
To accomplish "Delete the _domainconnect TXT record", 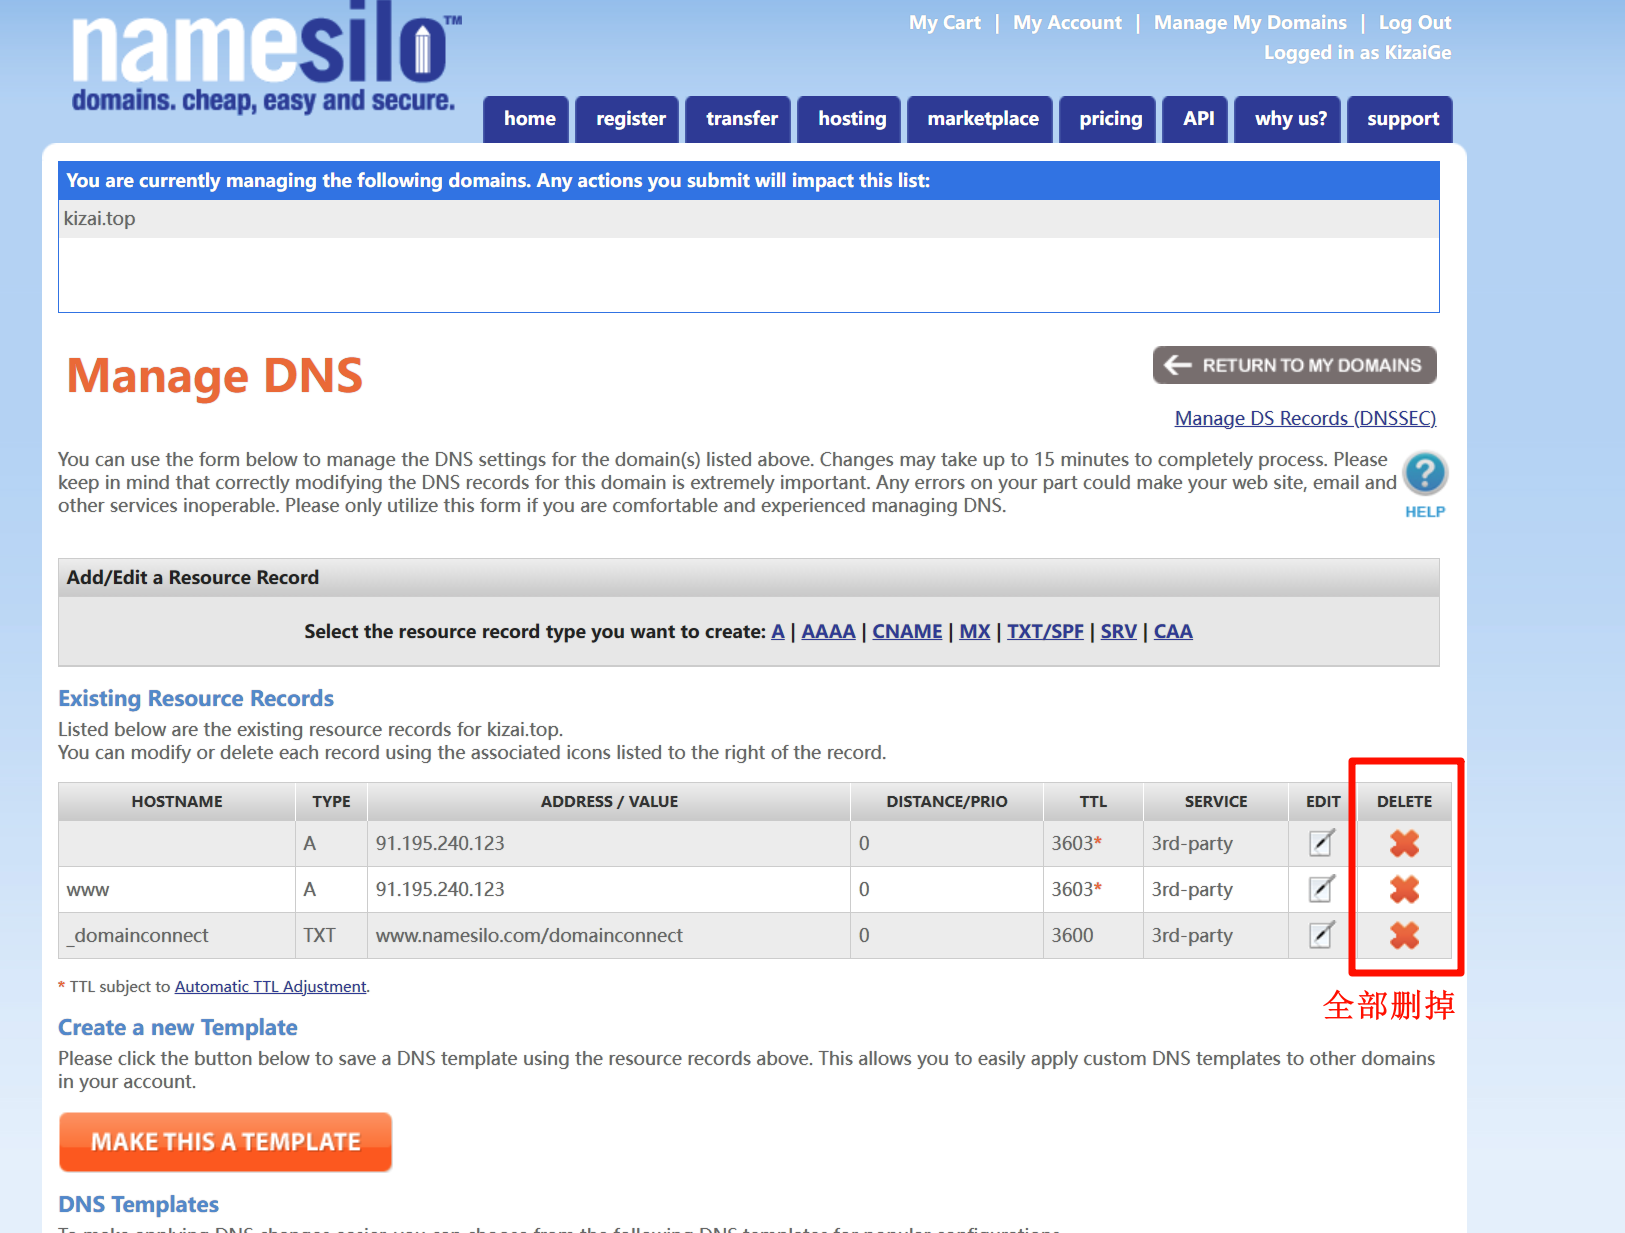I will 1404,936.
